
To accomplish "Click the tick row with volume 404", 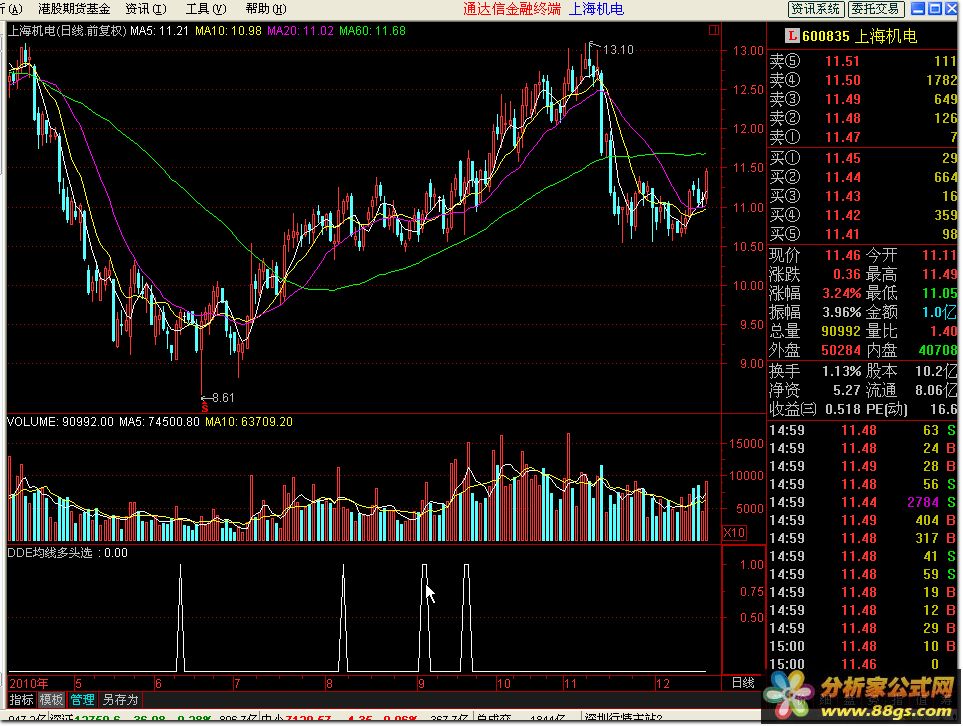I will point(863,520).
